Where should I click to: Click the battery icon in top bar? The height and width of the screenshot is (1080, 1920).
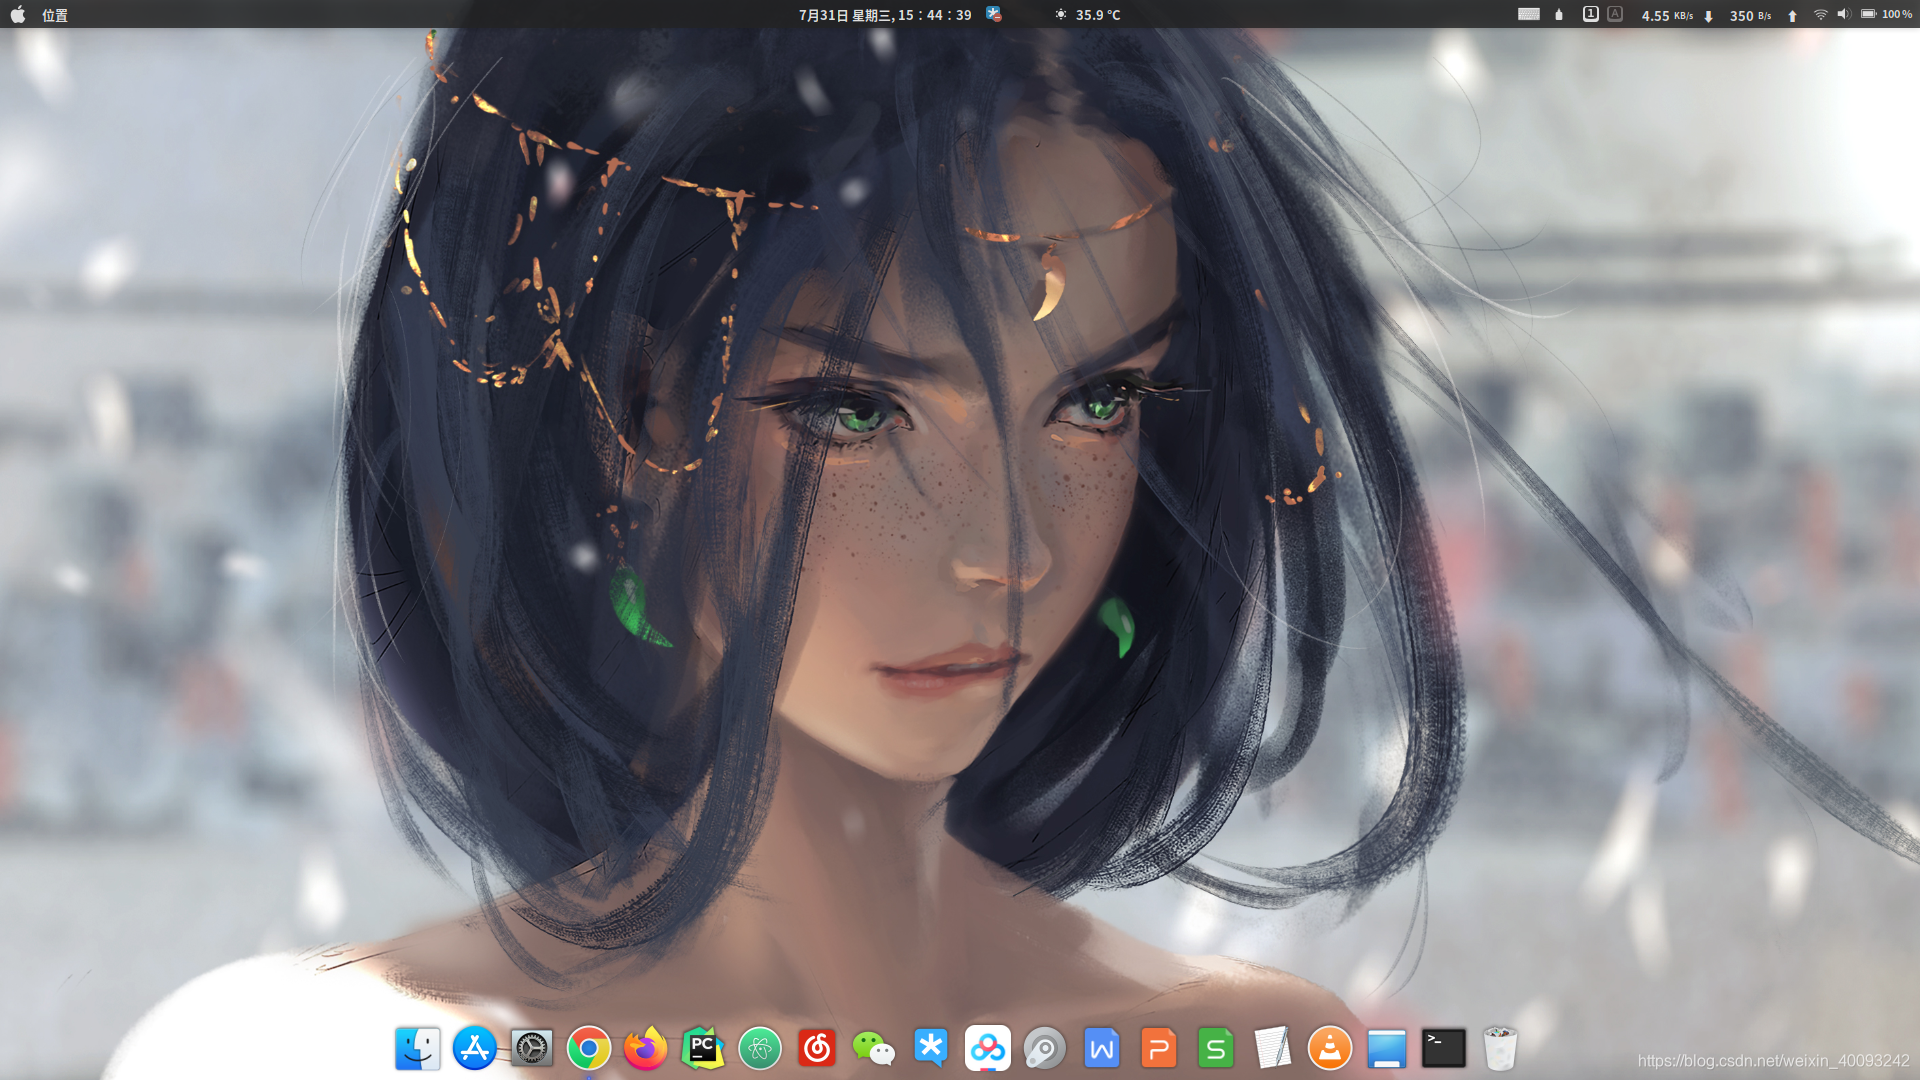pos(1868,14)
